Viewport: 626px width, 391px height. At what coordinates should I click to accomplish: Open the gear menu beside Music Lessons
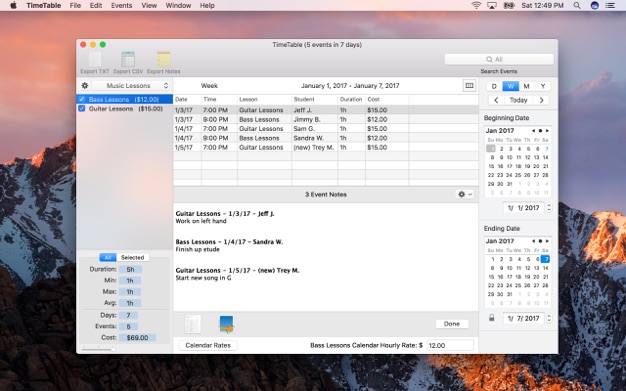point(85,85)
